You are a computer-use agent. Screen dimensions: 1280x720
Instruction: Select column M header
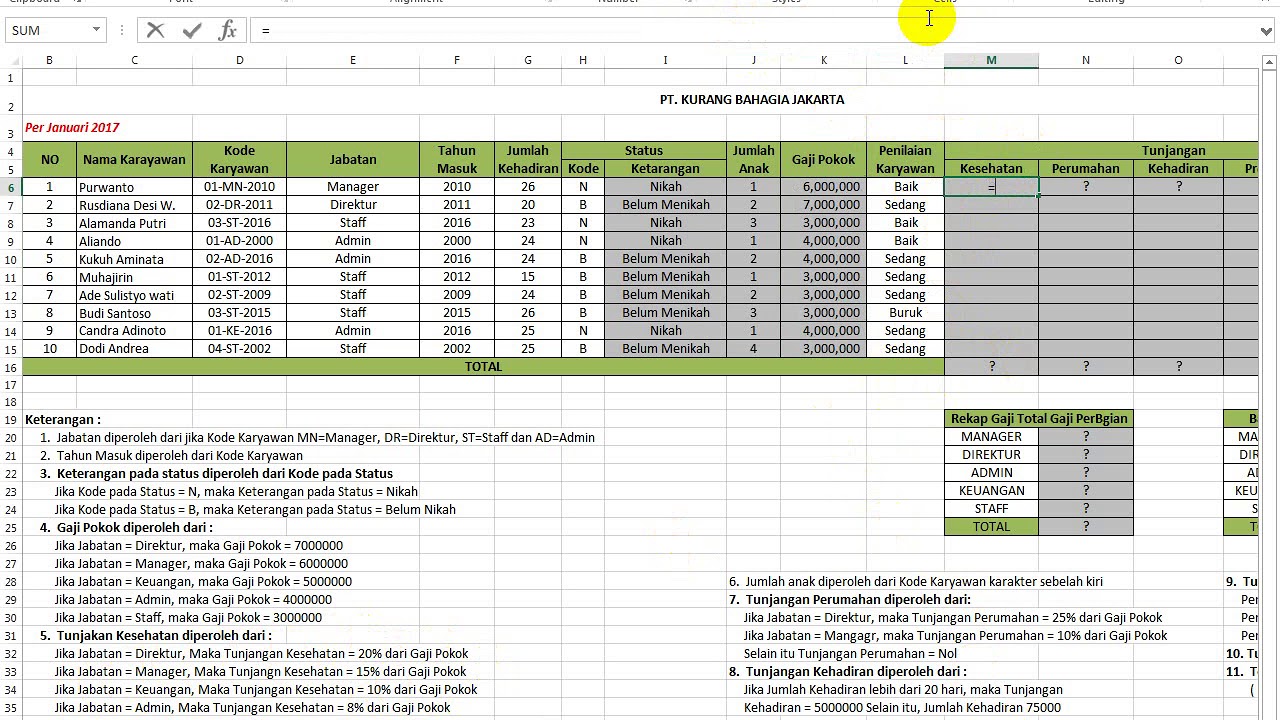point(991,61)
